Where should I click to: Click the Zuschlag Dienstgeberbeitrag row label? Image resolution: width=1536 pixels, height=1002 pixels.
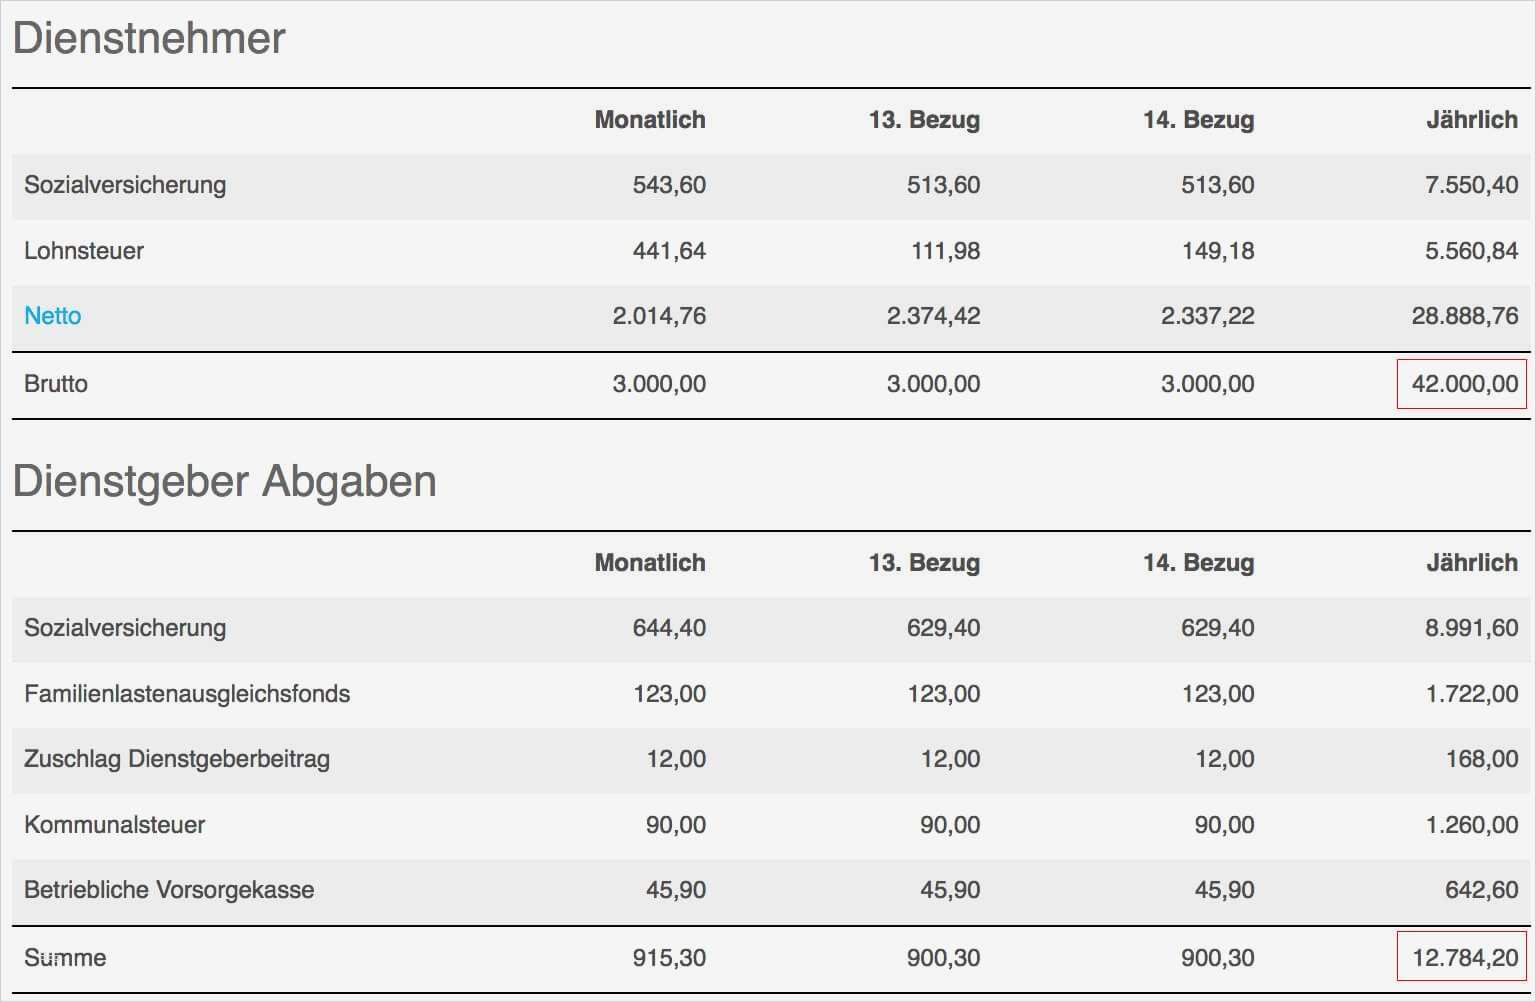(x=177, y=759)
